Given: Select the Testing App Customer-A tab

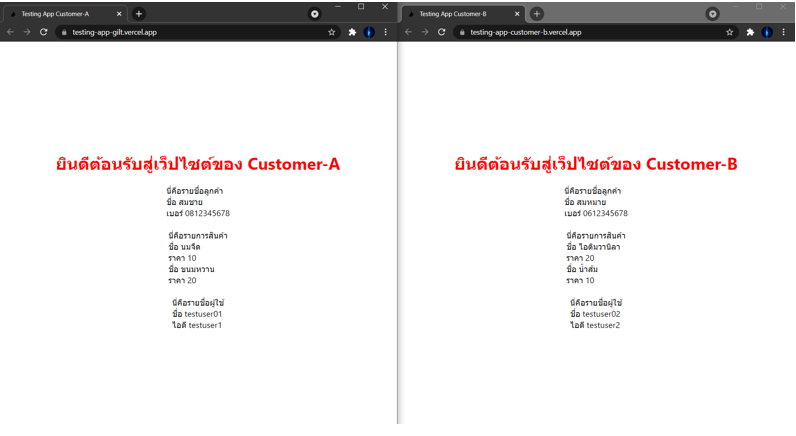Looking at the screenshot, I should point(64,14).
